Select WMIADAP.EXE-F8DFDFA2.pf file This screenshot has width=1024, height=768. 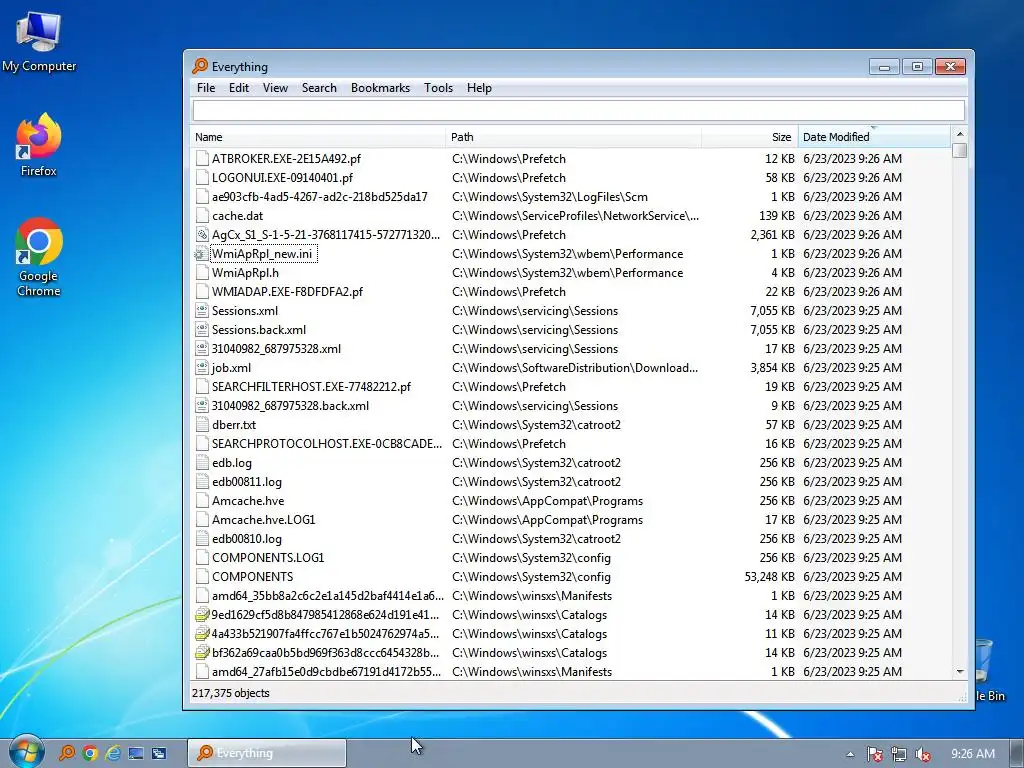tap(287, 292)
